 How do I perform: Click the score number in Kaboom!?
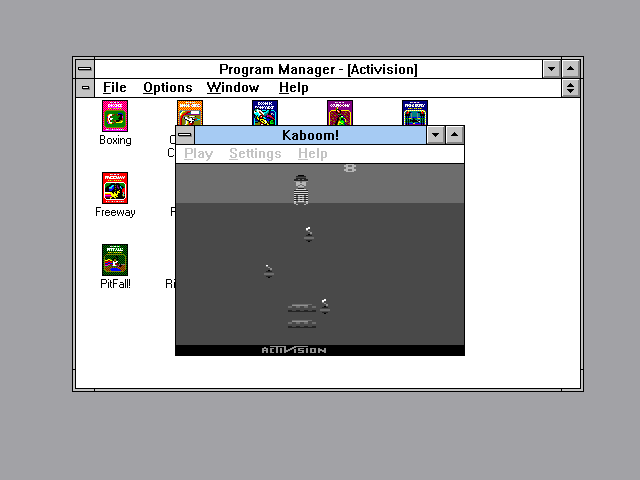pos(350,168)
